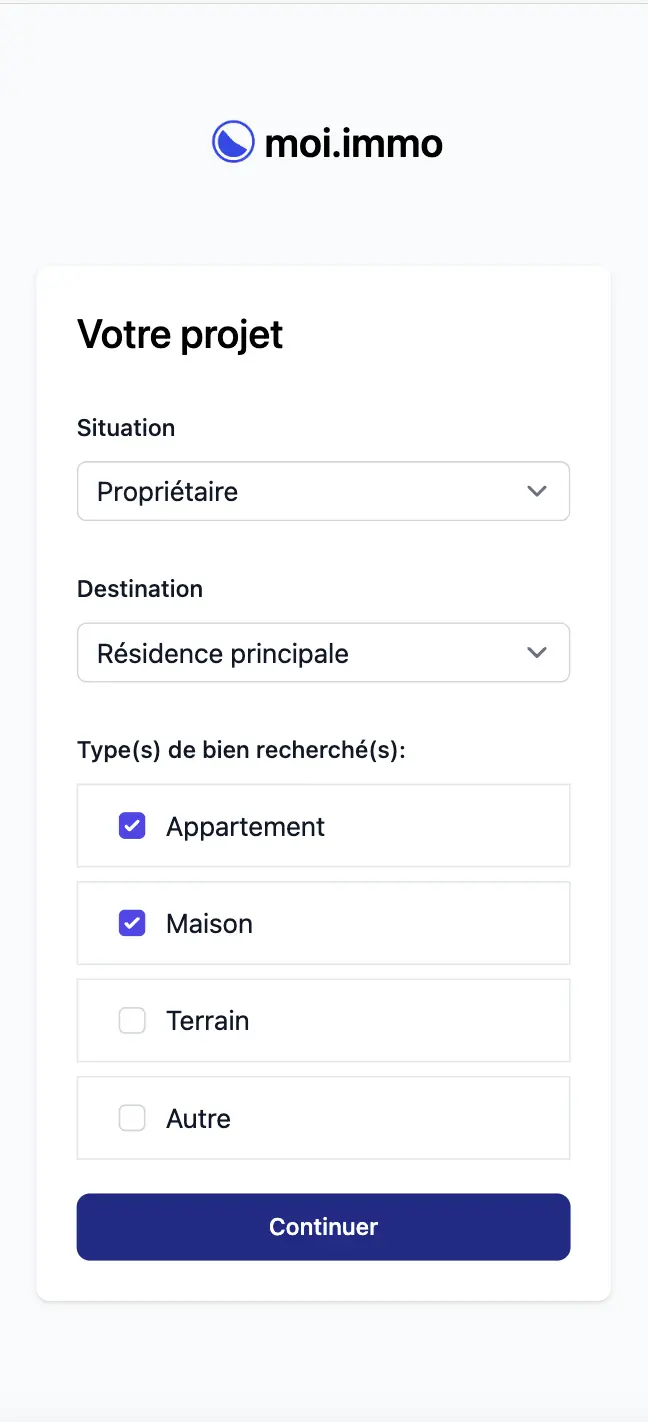
Task: Click the Maison label text
Action: [x=209, y=922]
